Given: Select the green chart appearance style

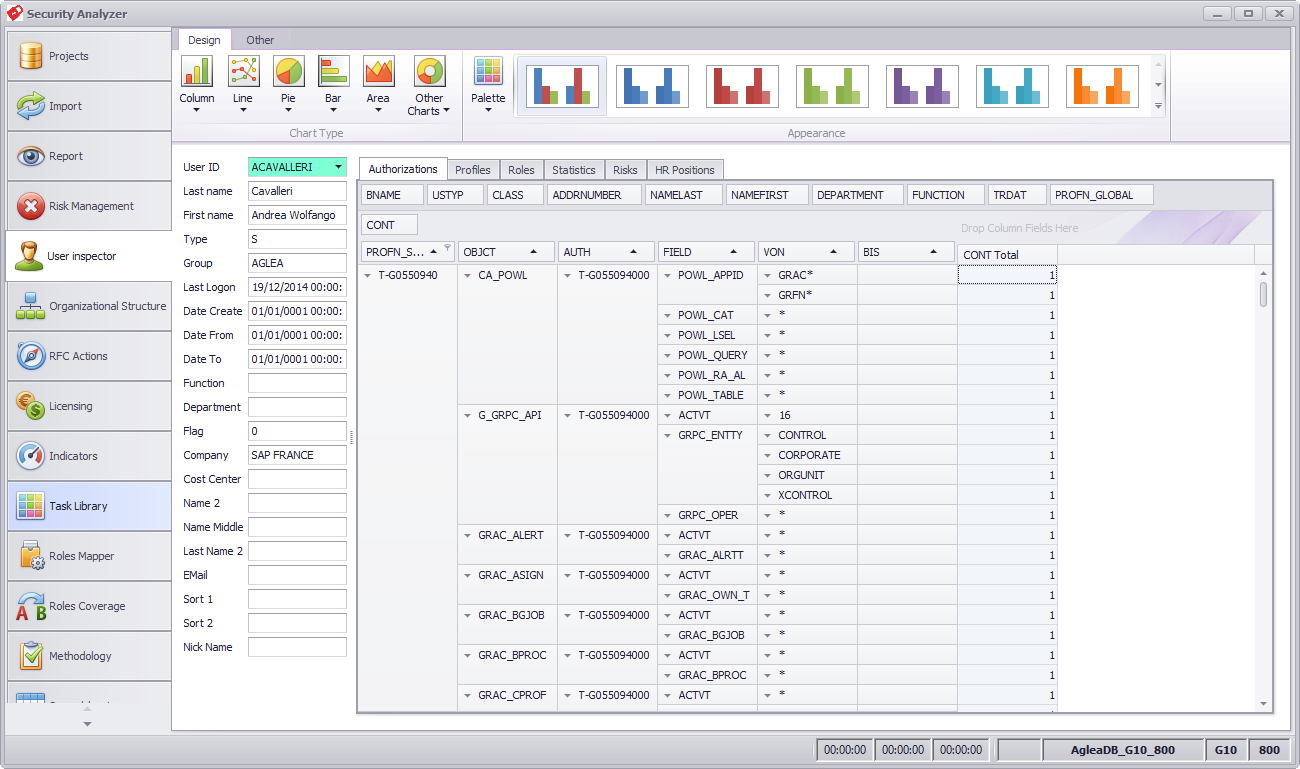Looking at the screenshot, I should click(x=832, y=86).
